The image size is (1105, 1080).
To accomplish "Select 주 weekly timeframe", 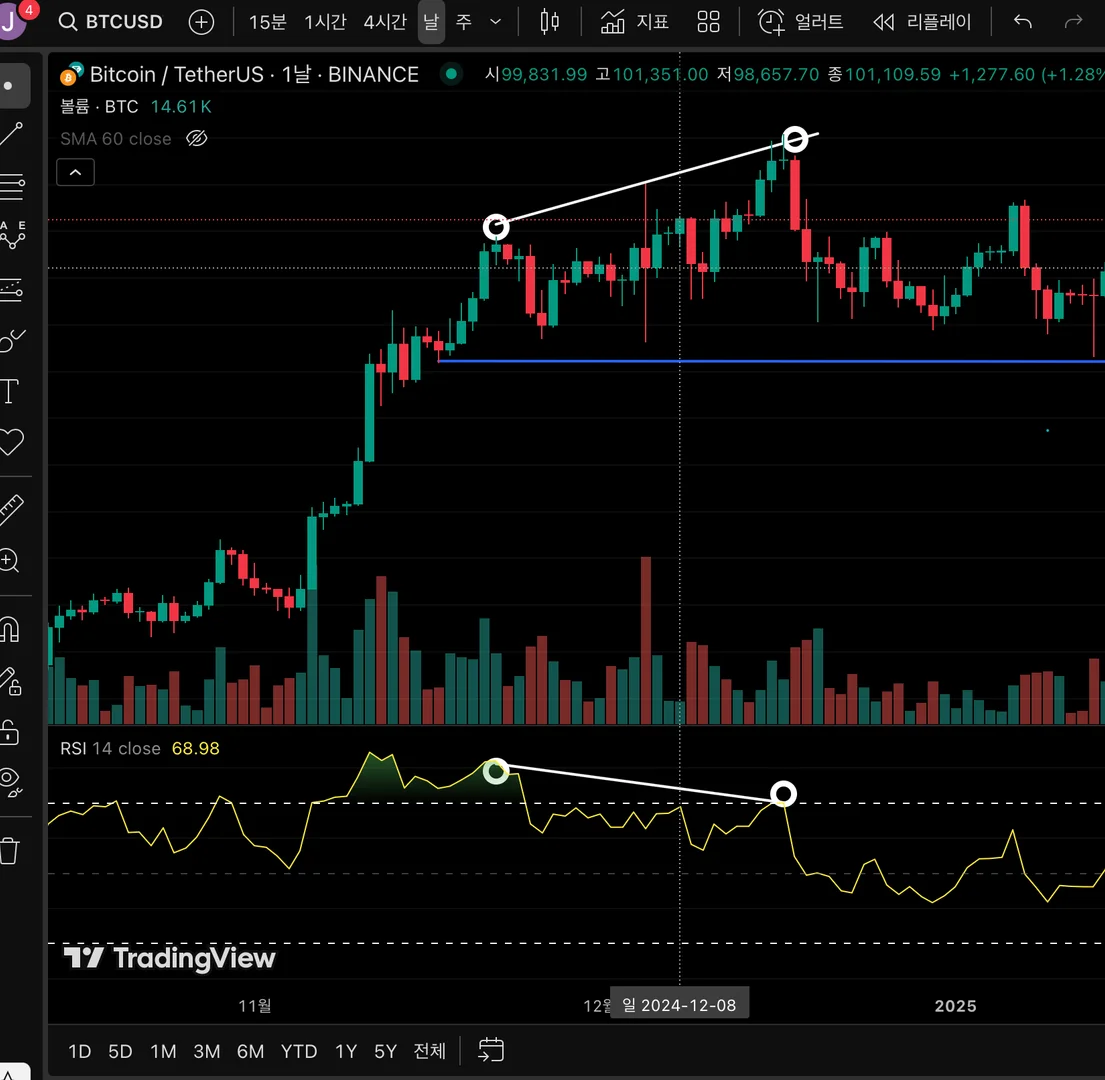I will click(464, 22).
